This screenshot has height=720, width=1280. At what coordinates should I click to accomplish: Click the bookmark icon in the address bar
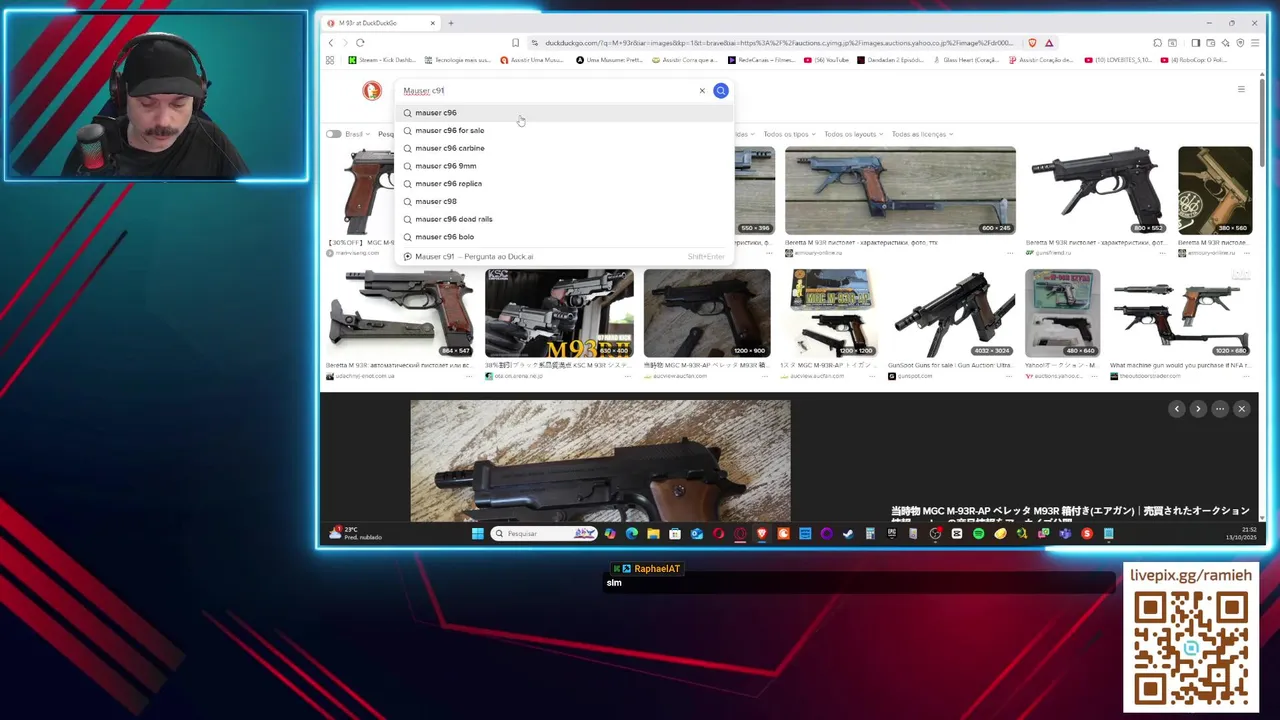[515, 43]
